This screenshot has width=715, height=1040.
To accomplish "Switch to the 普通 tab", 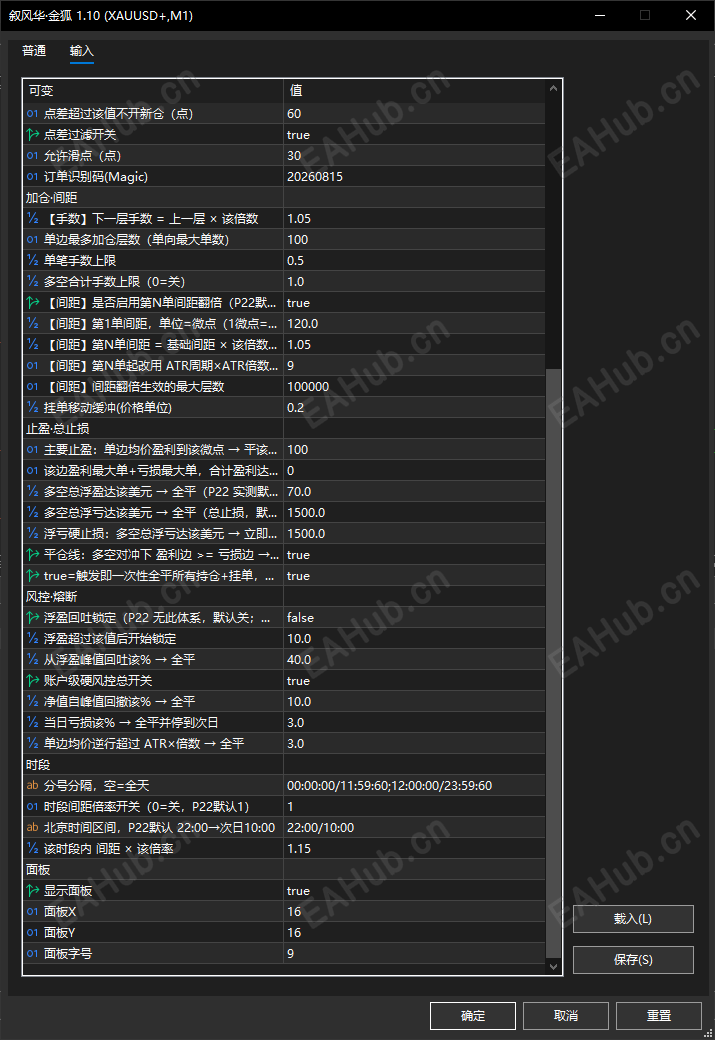I will [34, 51].
